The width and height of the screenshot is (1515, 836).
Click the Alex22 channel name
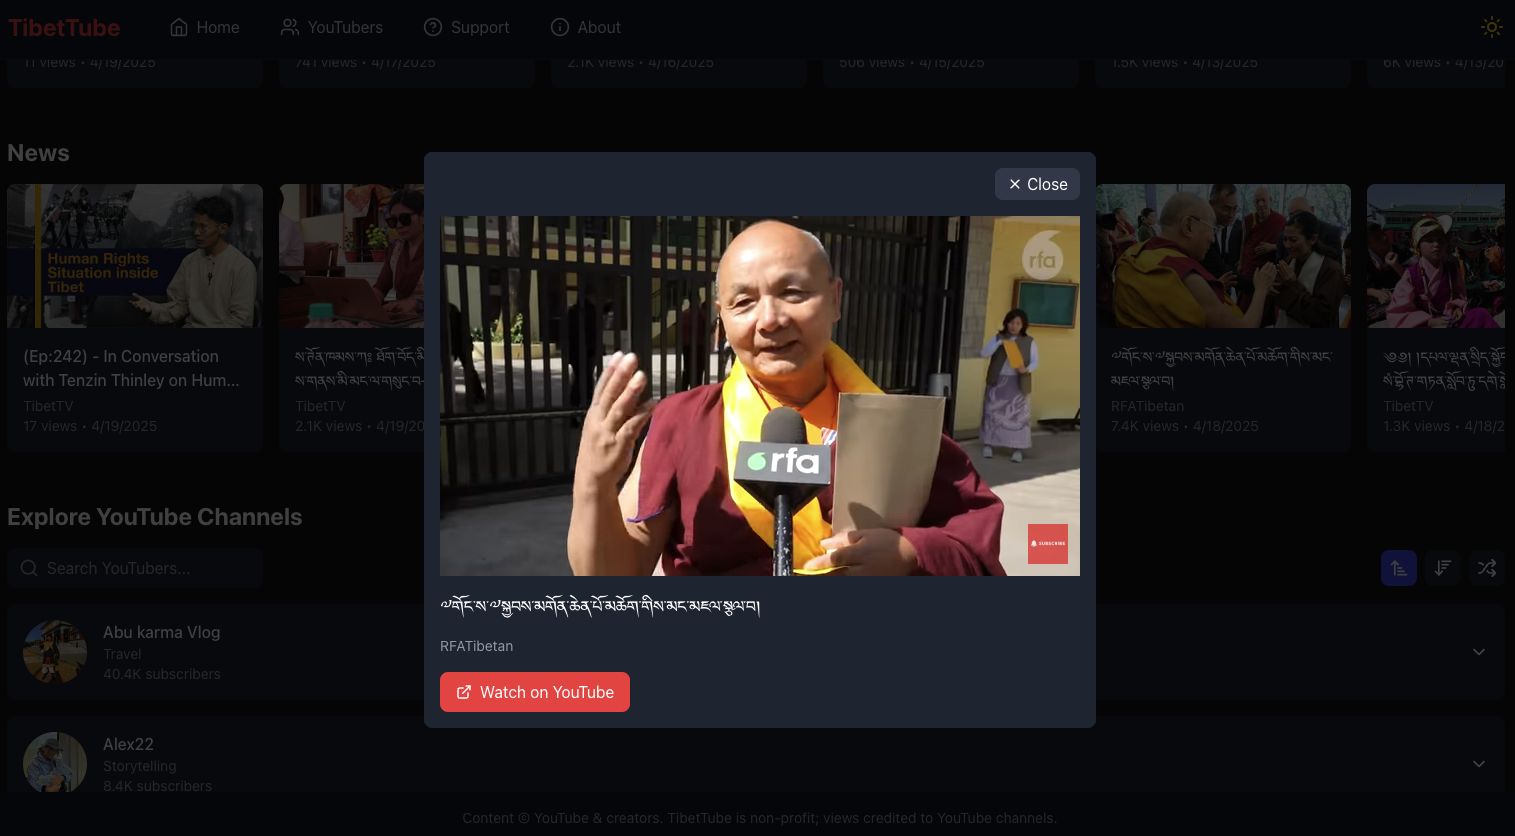[x=128, y=744]
